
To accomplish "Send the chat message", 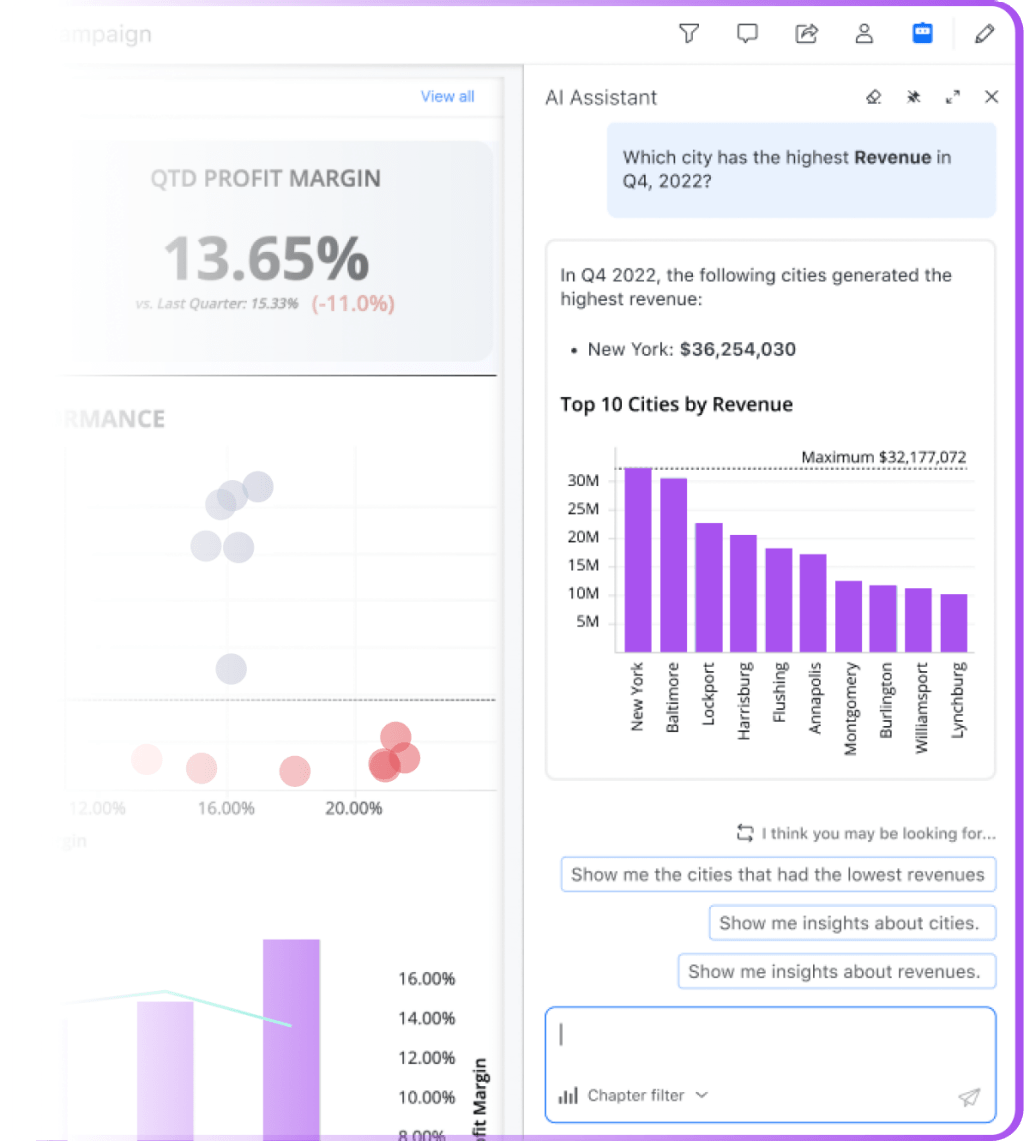I will [968, 1097].
